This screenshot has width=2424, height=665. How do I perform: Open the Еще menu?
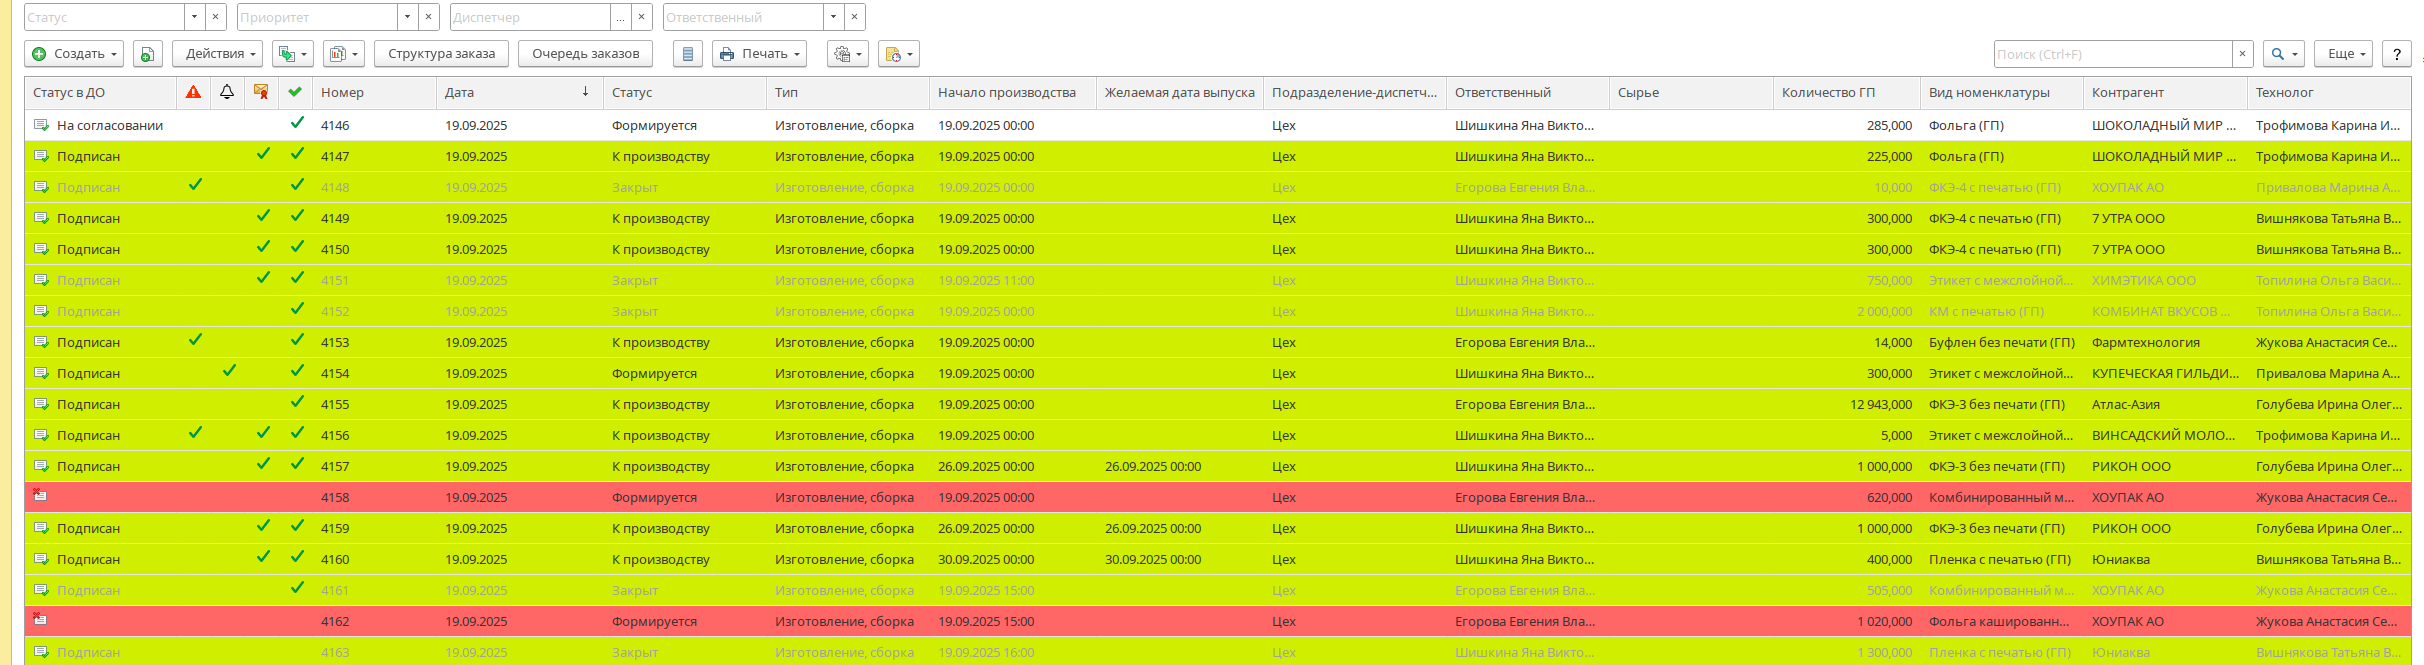point(2346,54)
